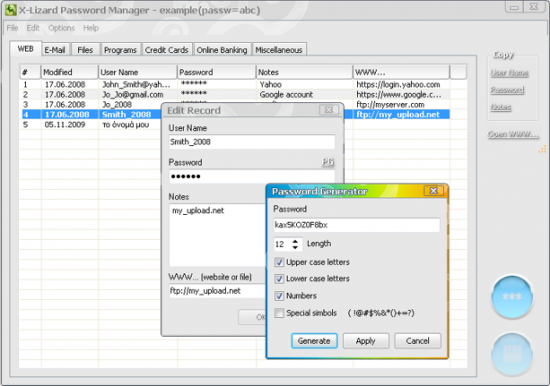The height and width of the screenshot is (386, 550).
Task: Open the Help menu
Action: point(91,28)
